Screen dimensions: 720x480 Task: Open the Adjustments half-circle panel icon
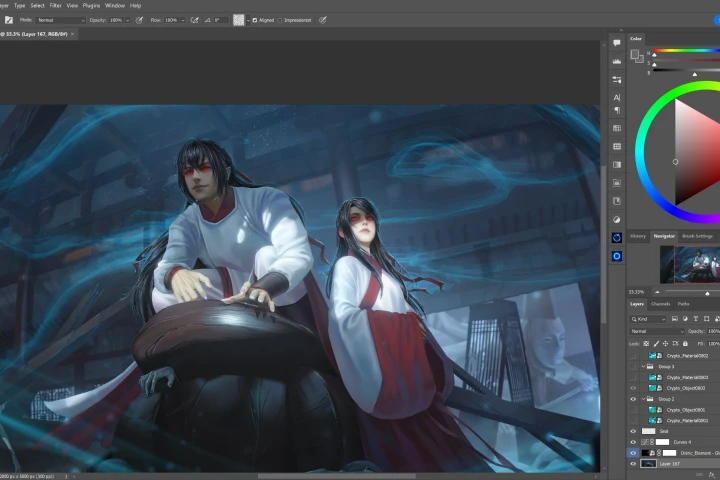(x=617, y=220)
